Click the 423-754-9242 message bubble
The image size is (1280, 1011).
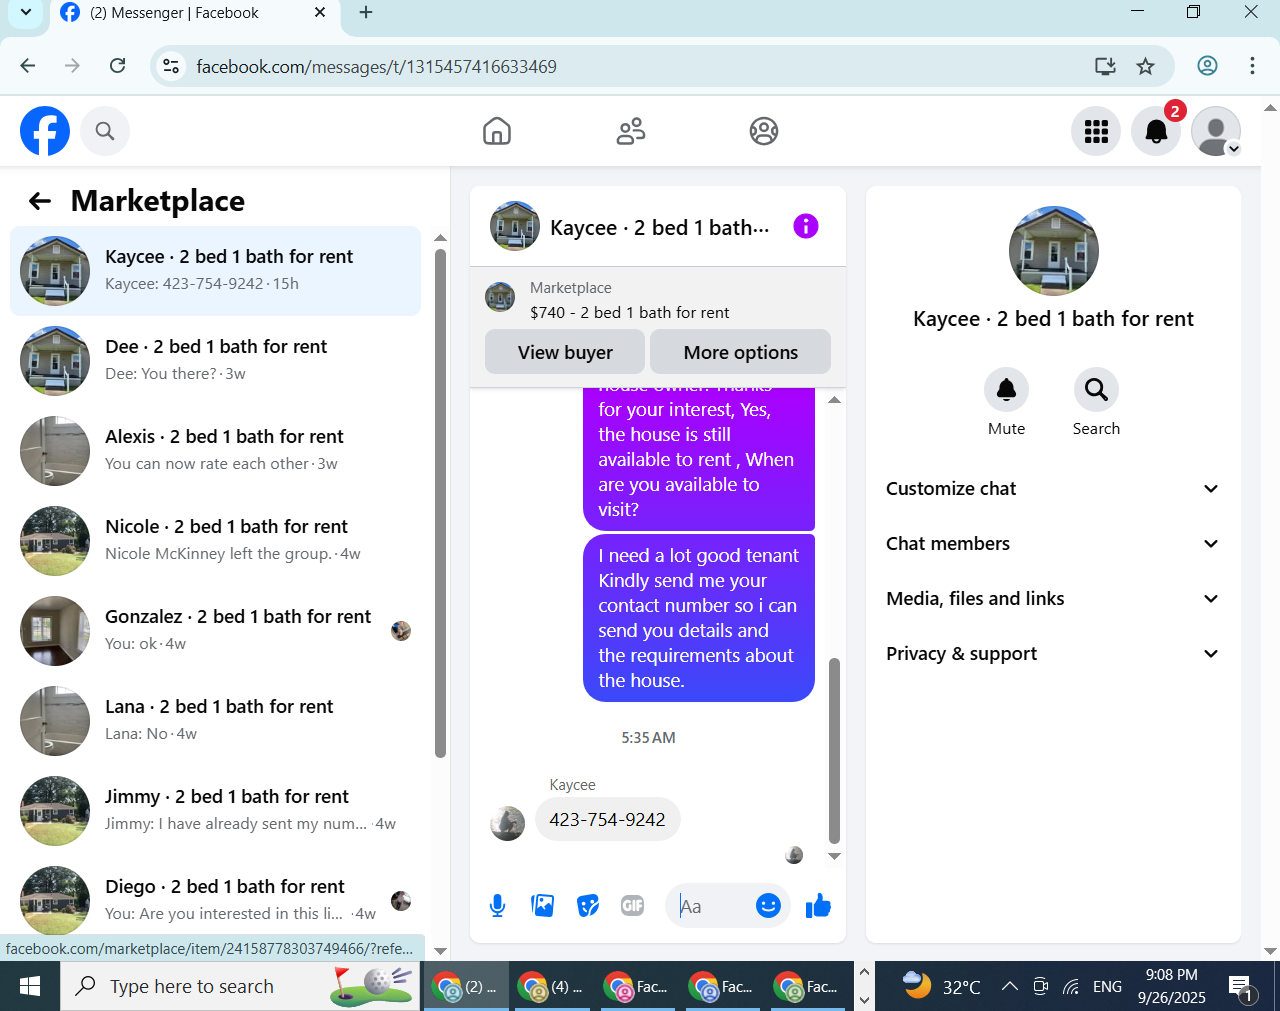tap(607, 819)
